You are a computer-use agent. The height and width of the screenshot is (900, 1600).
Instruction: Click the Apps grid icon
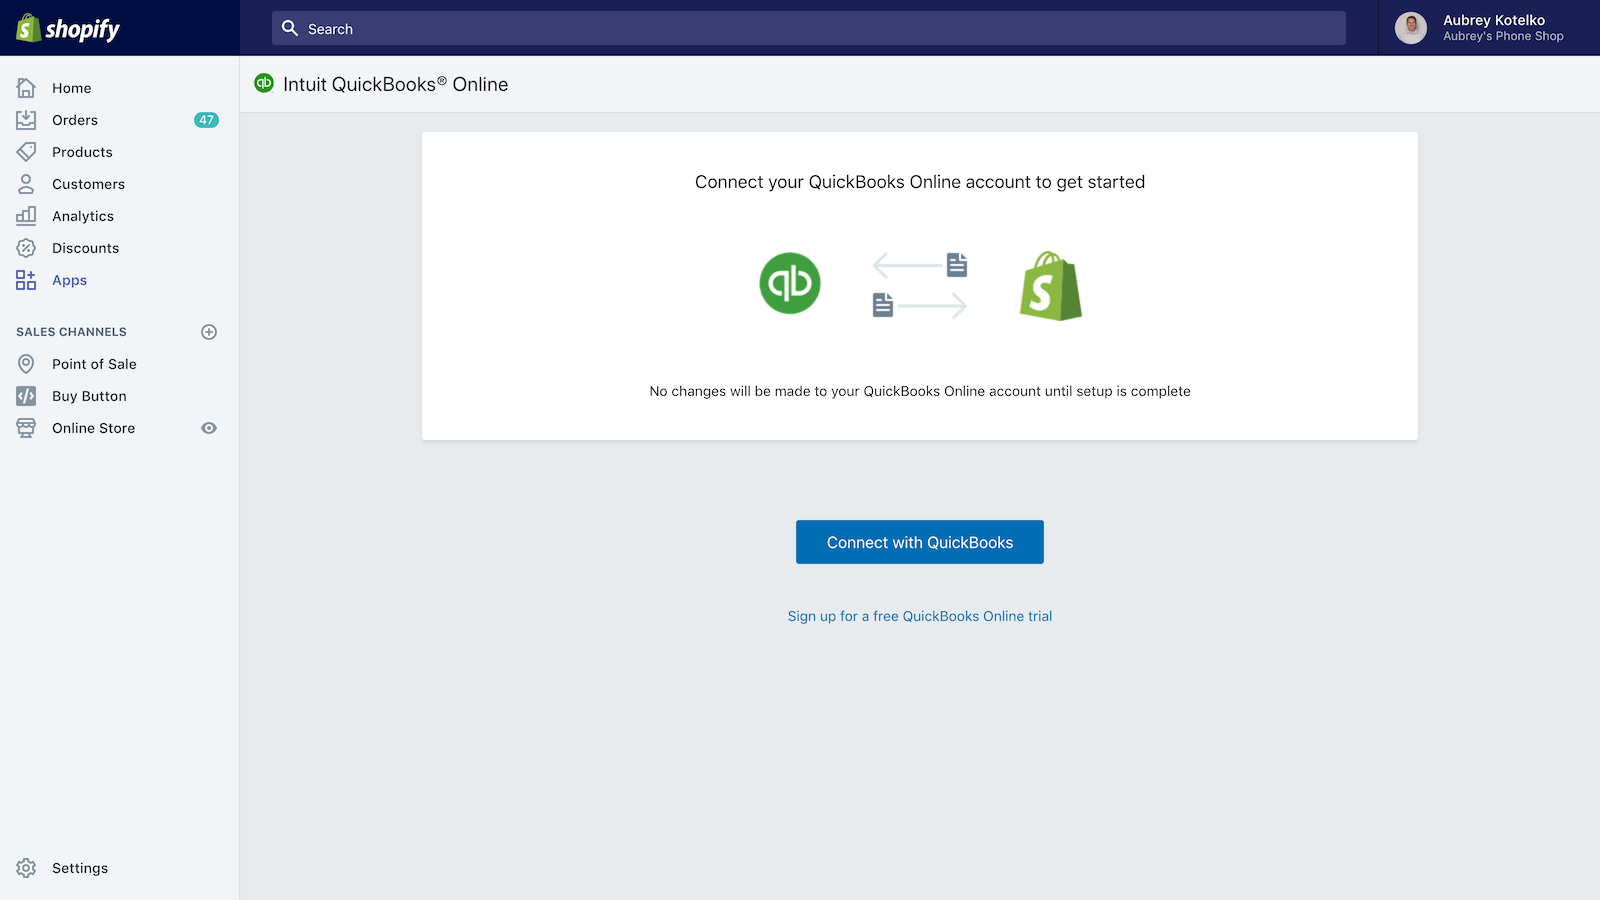click(x=26, y=280)
